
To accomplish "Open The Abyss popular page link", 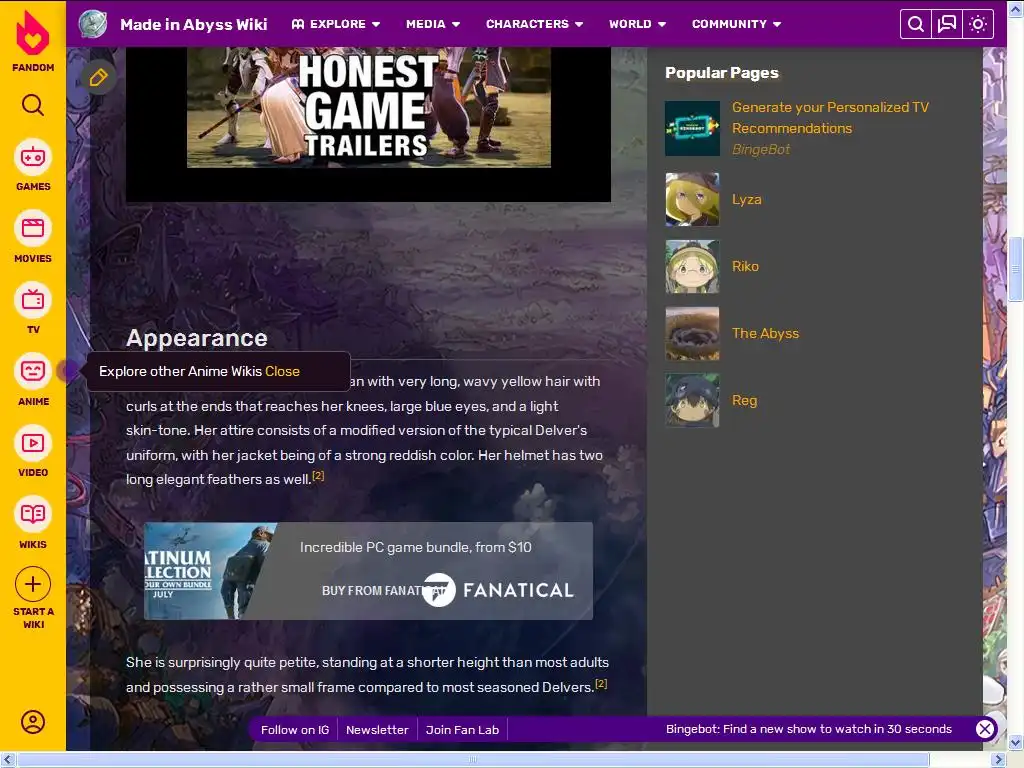I will pyautogui.click(x=765, y=333).
